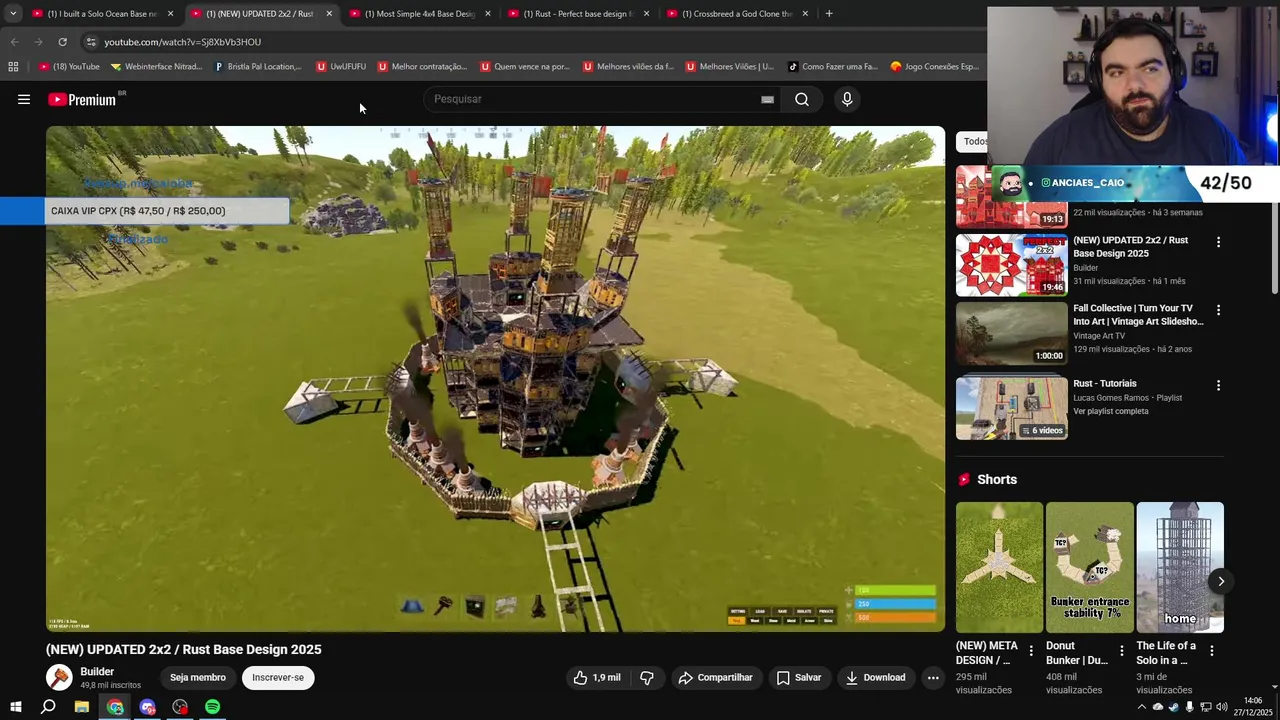Open Webinterface Nitrado bookmark
The image size is (1280, 720).
156,67
